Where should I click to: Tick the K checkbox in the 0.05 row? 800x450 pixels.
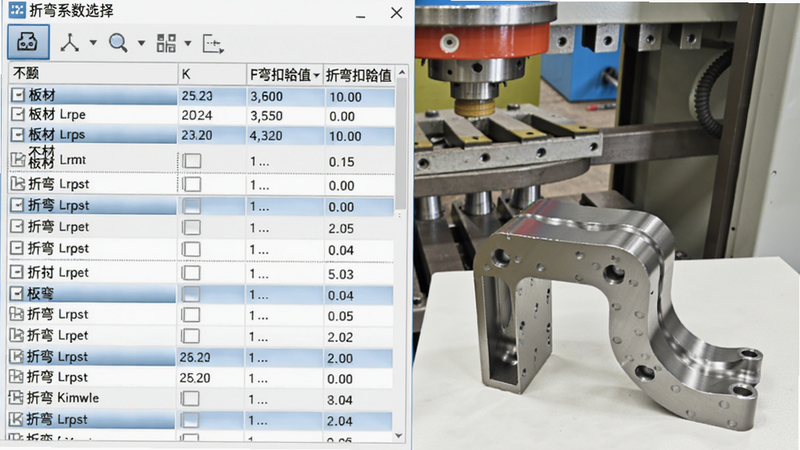pos(191,315)
